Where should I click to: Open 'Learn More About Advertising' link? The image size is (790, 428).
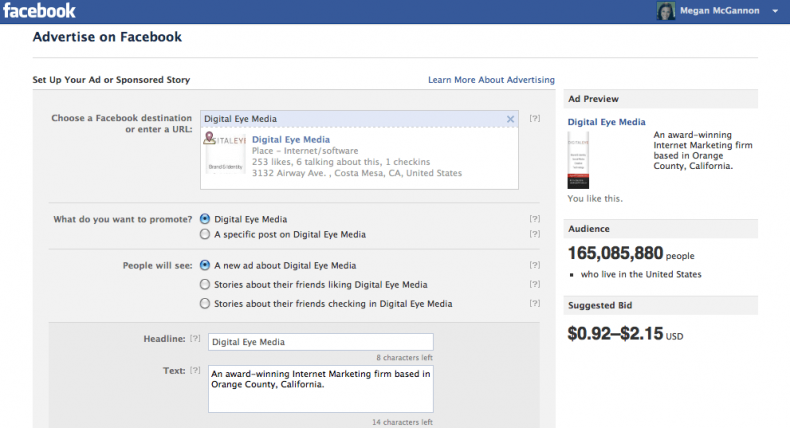[491, 80]
